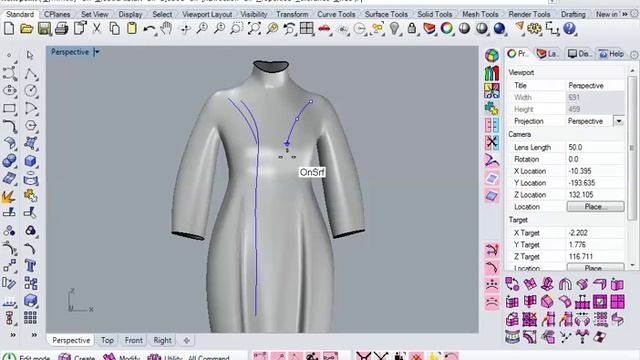Click the blue render sphere icon

(x=499, y=29)
